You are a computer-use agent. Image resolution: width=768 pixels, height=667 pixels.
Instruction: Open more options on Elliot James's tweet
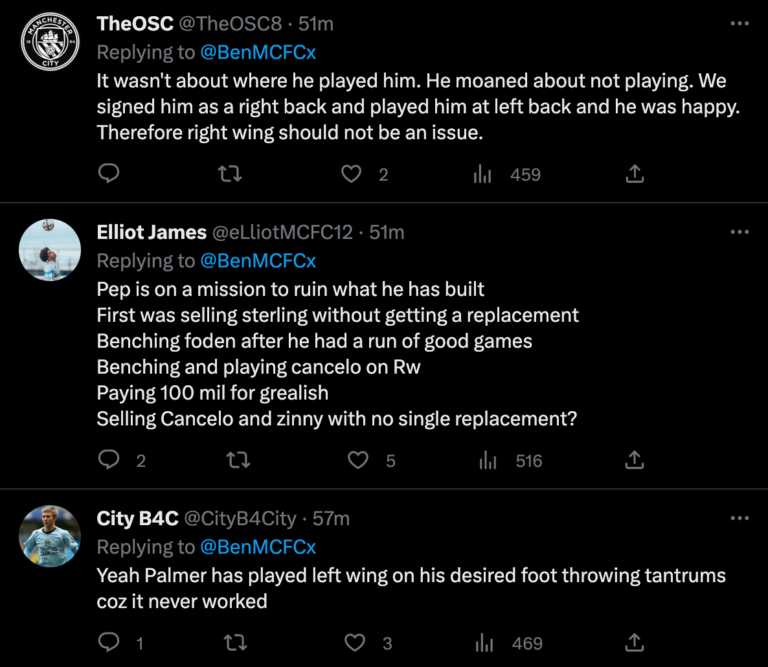739,232
